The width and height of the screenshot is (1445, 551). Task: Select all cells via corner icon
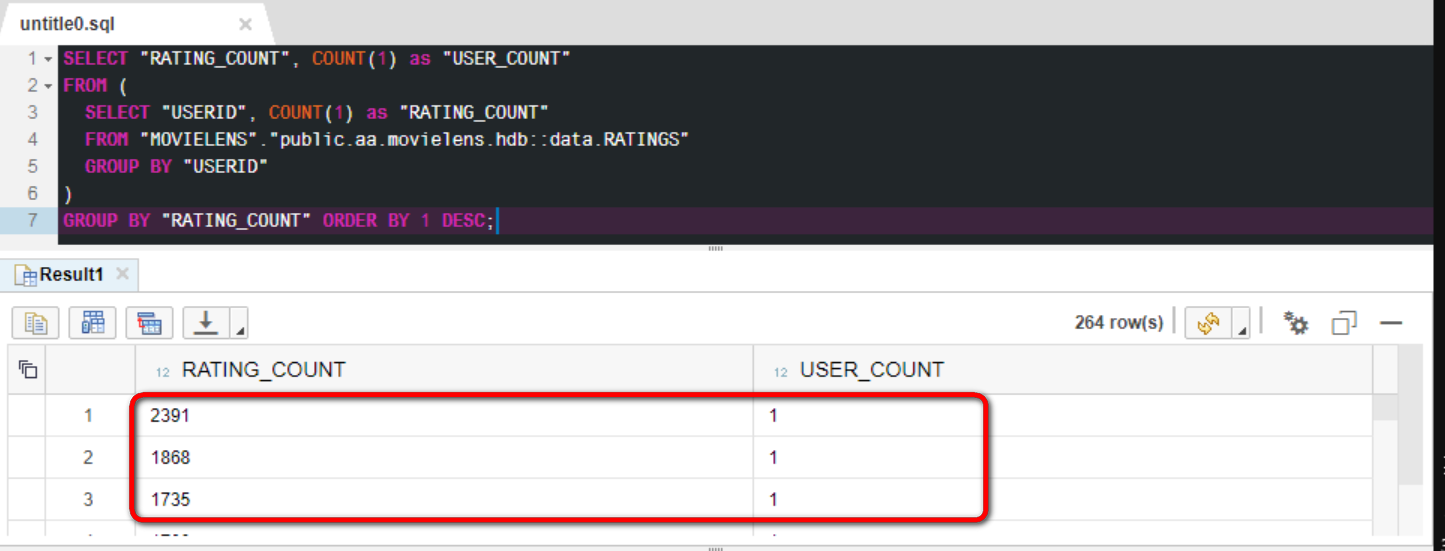click(28, 370)
